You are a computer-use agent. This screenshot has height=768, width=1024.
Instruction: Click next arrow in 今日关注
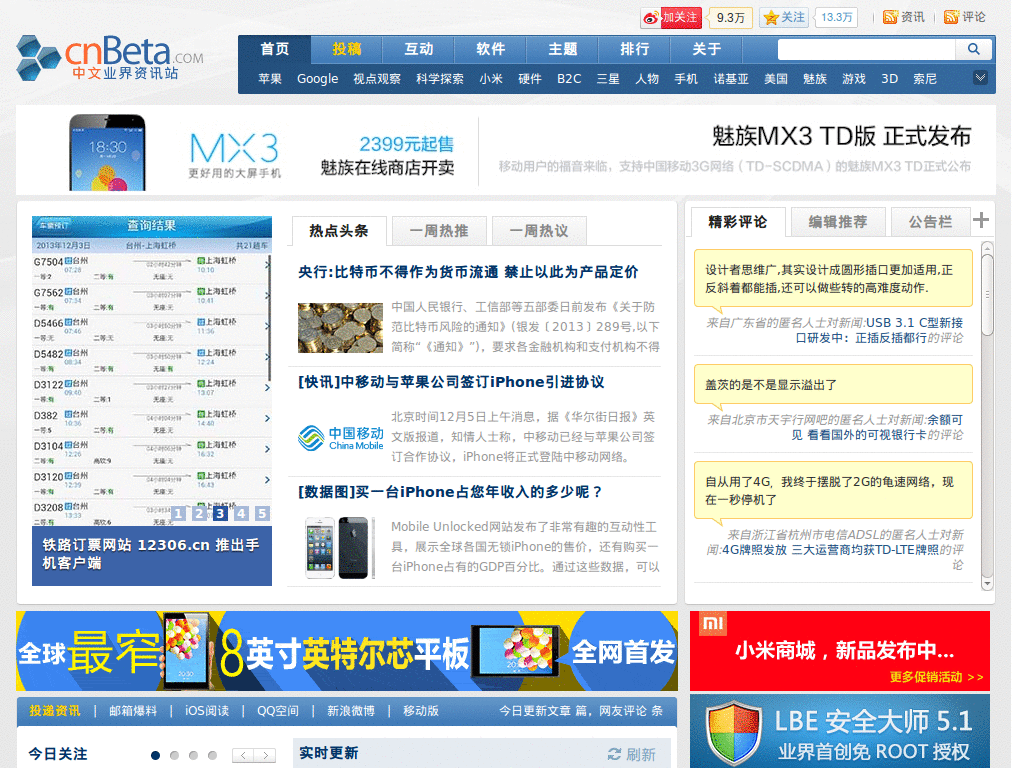point(265,755)
